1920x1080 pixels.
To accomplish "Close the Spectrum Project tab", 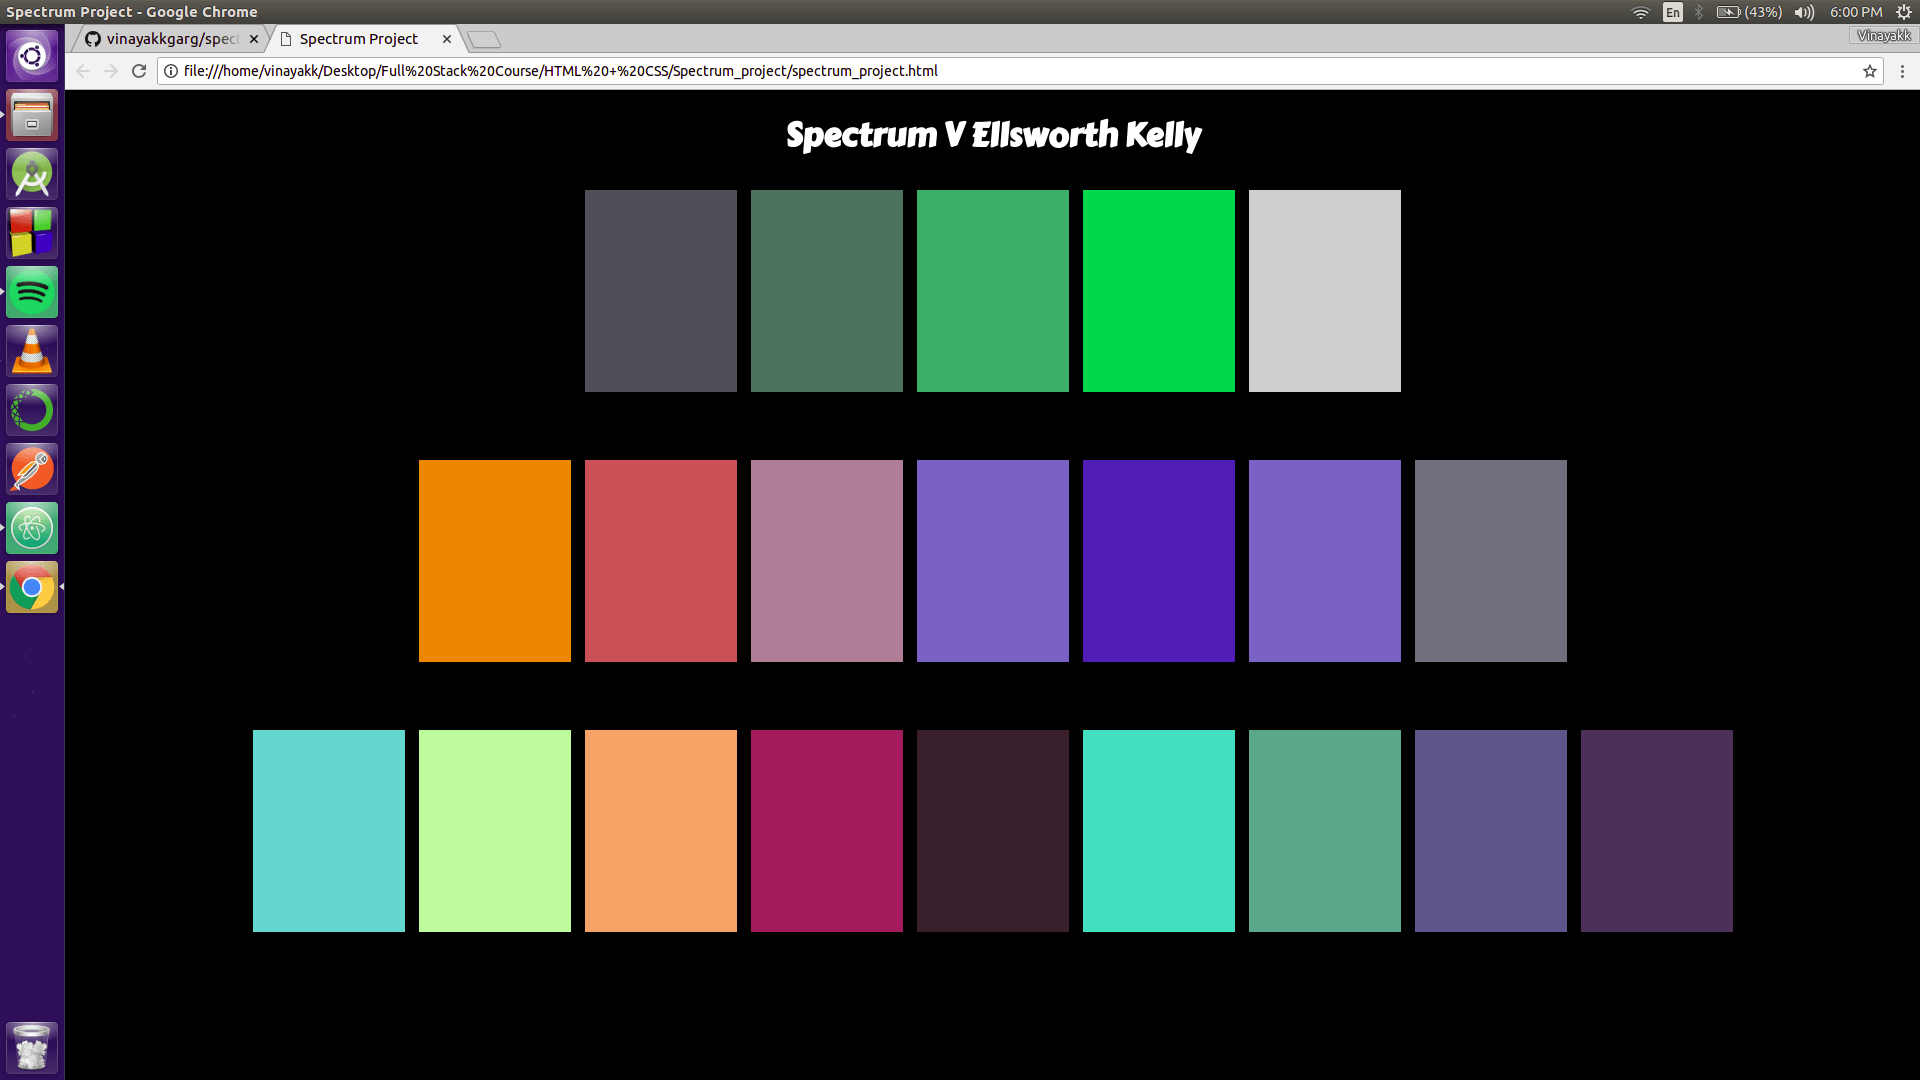I will tap(447, 39).
